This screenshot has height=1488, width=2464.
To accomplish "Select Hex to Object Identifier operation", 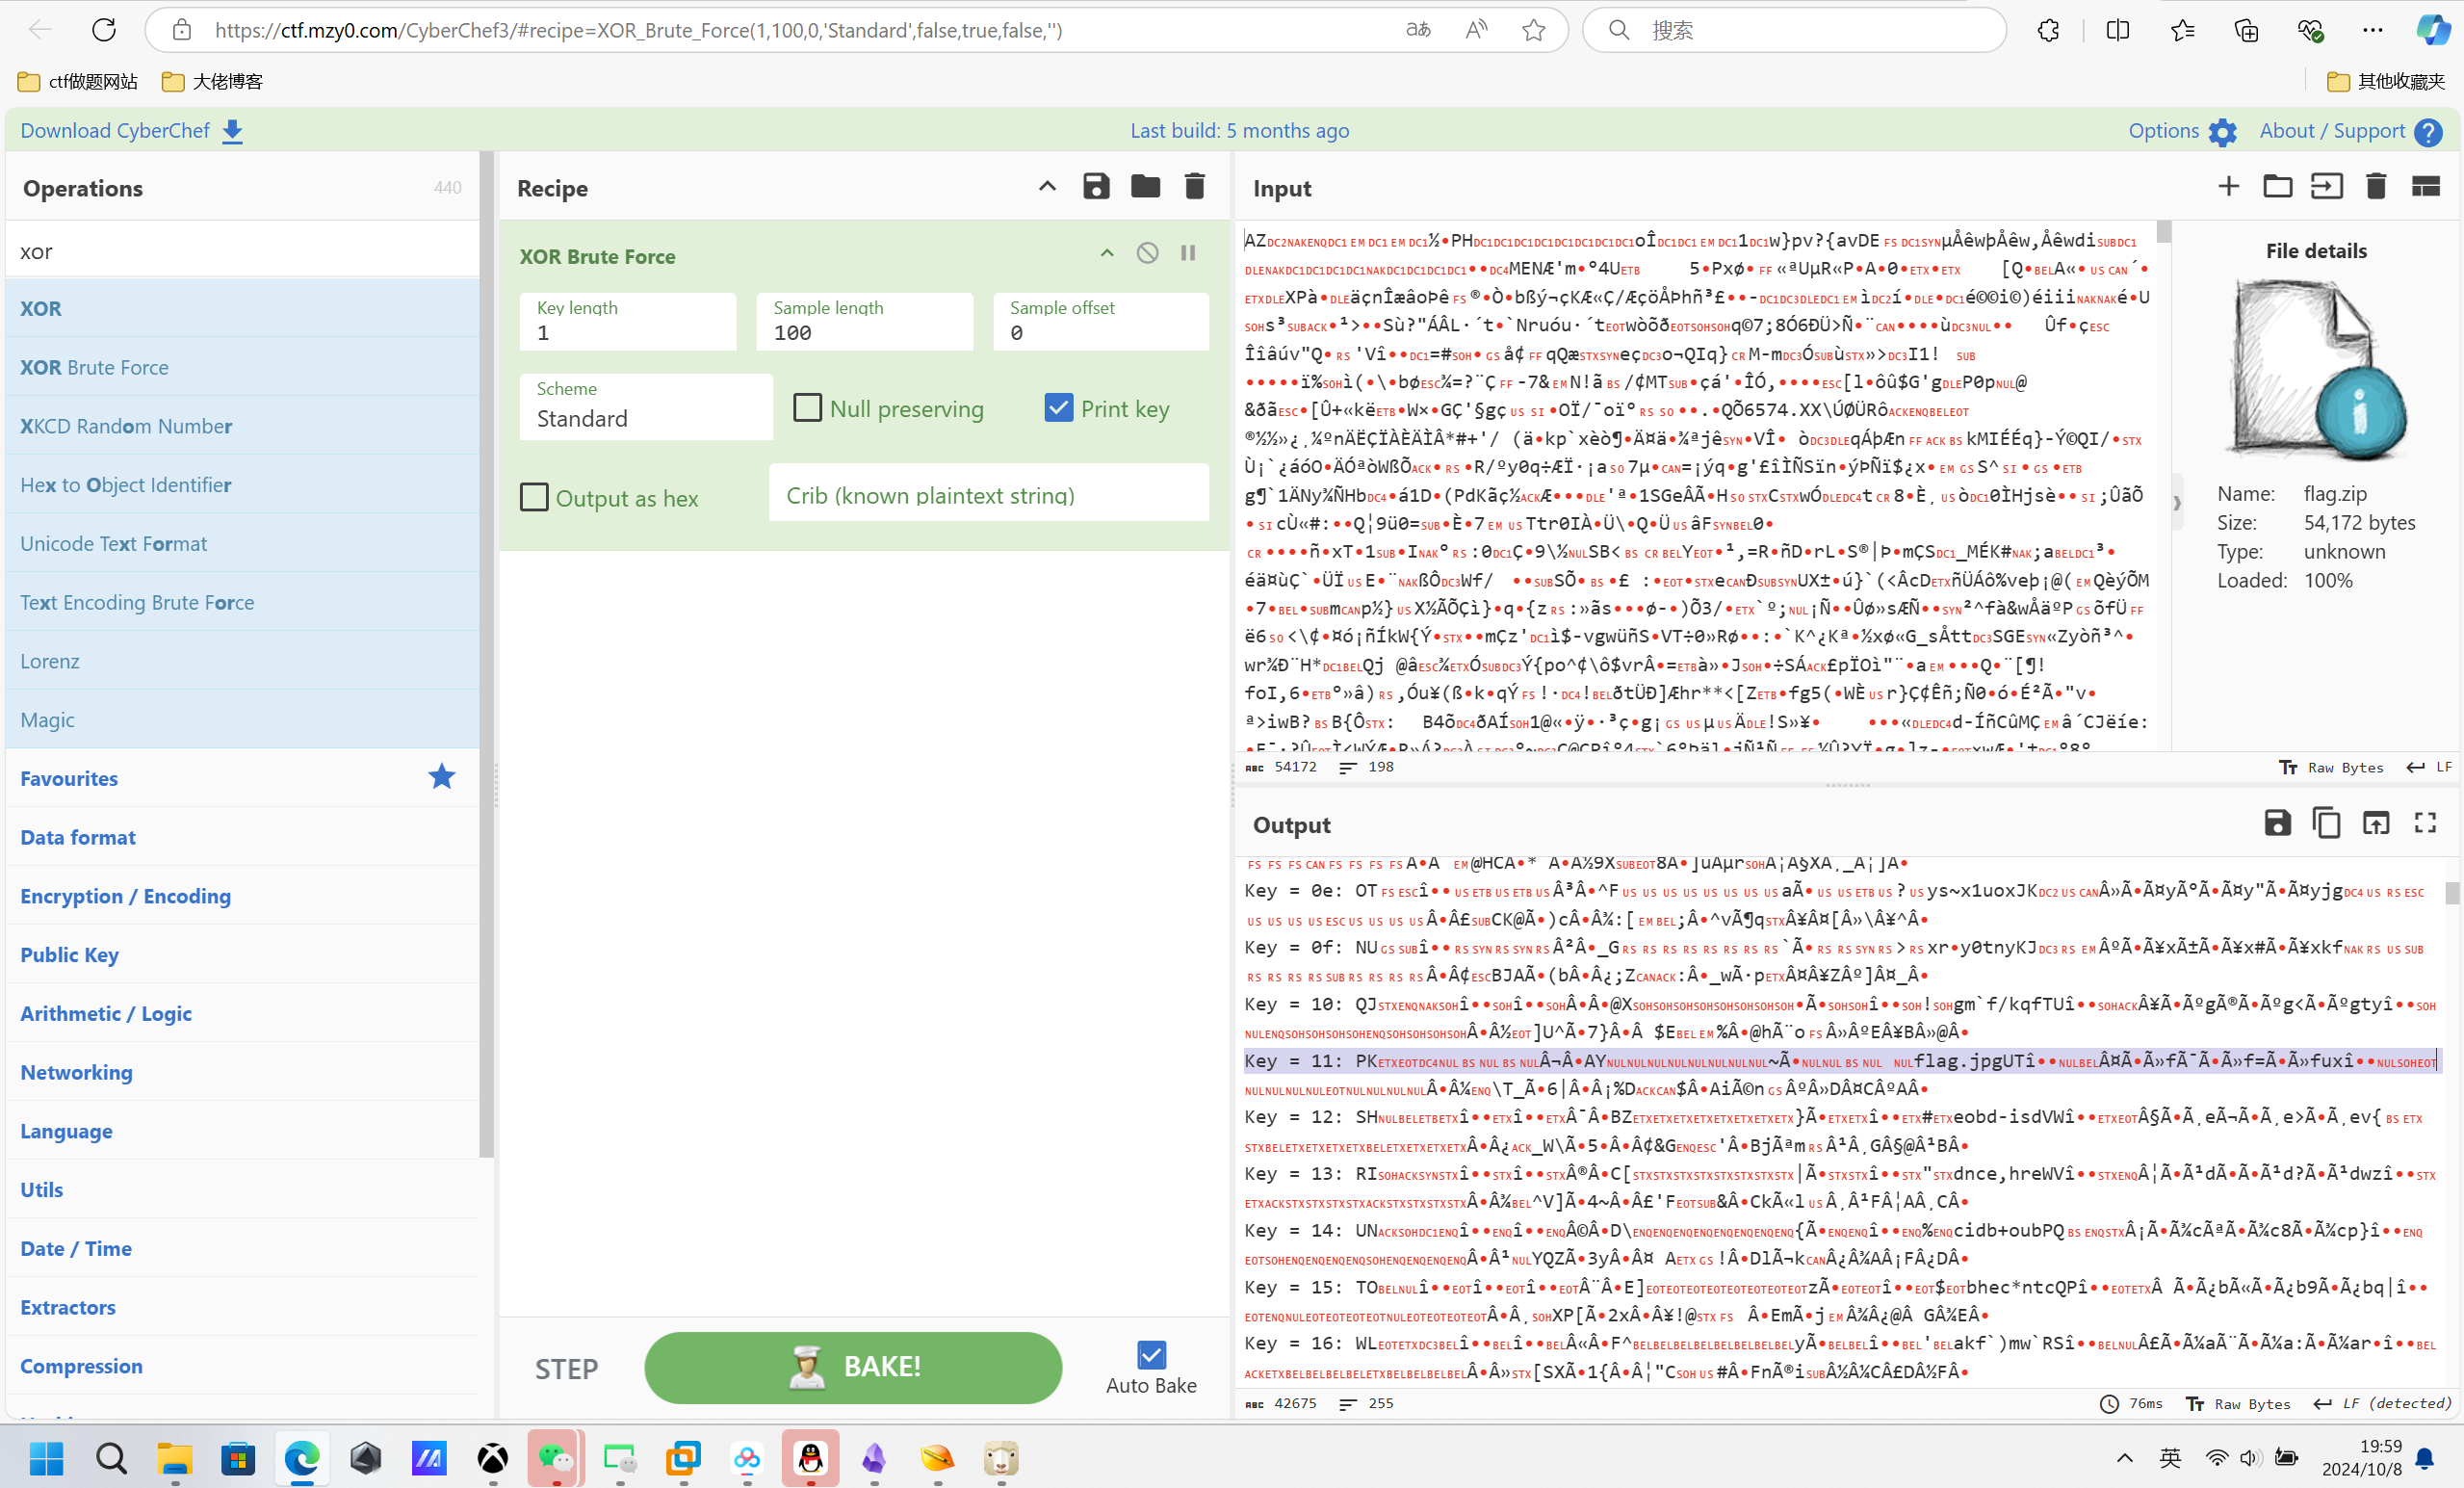I will coord(242,484).
